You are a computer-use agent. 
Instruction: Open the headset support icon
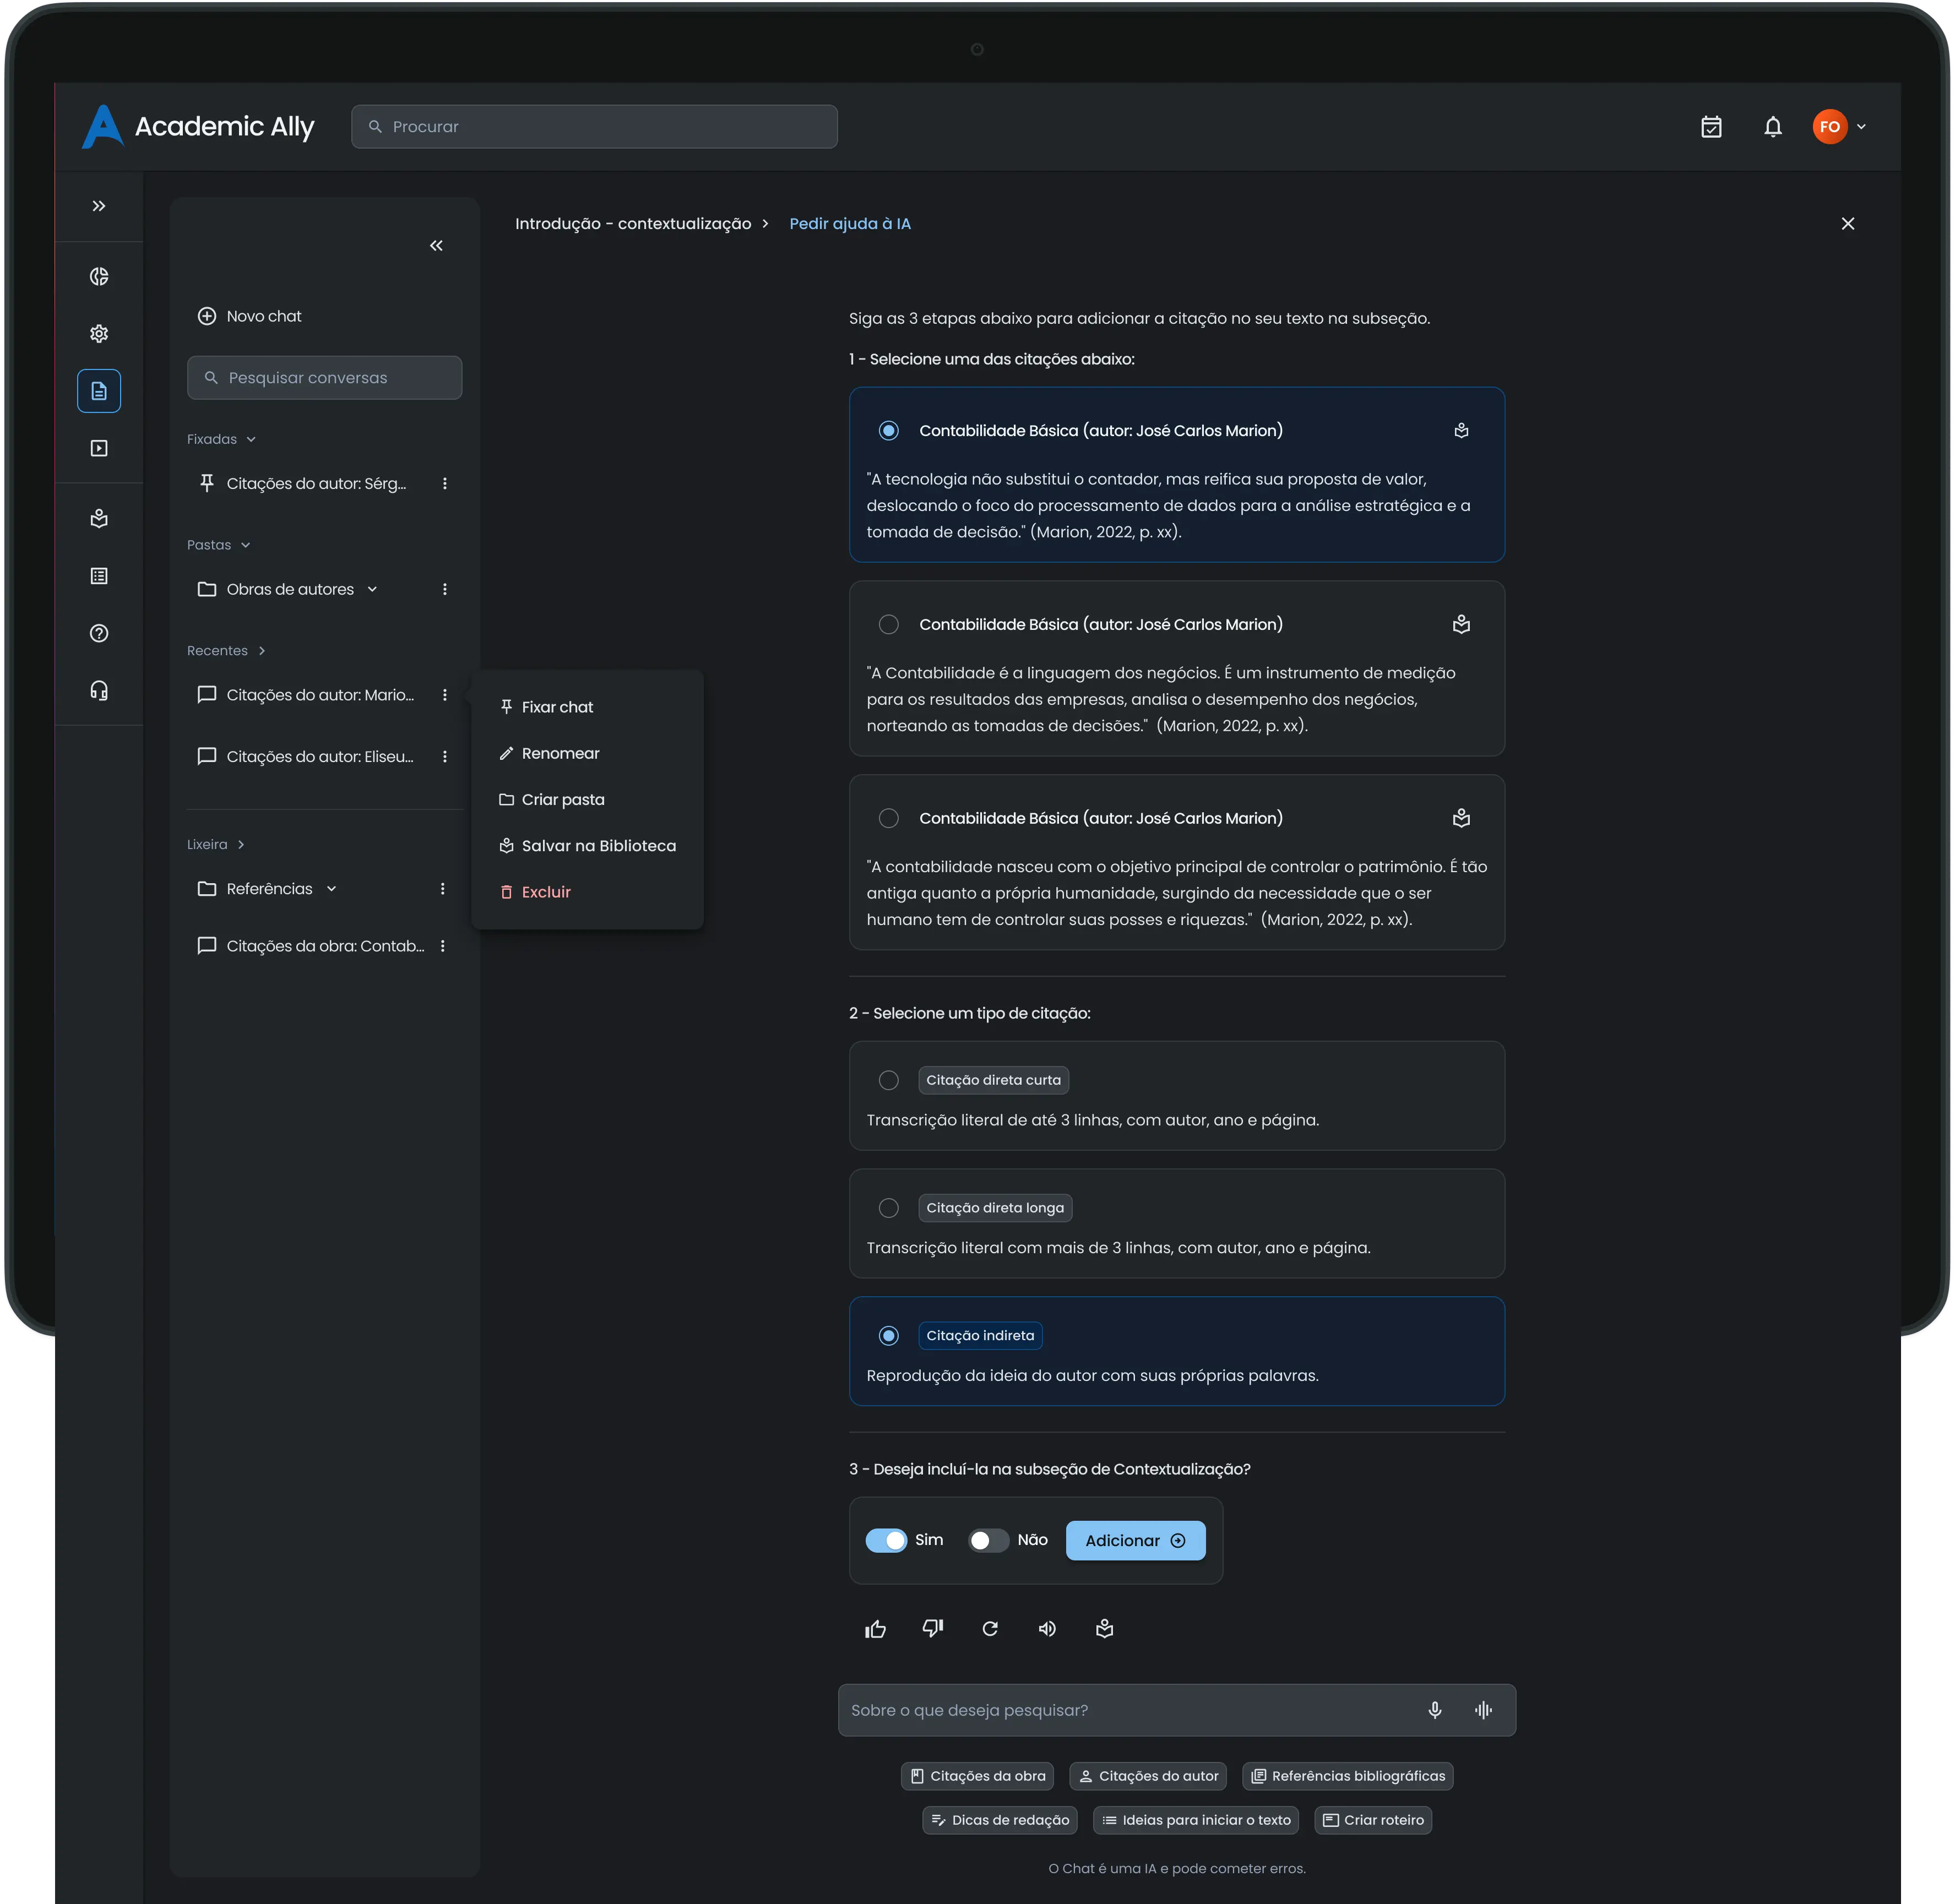[x=99, y=691]
